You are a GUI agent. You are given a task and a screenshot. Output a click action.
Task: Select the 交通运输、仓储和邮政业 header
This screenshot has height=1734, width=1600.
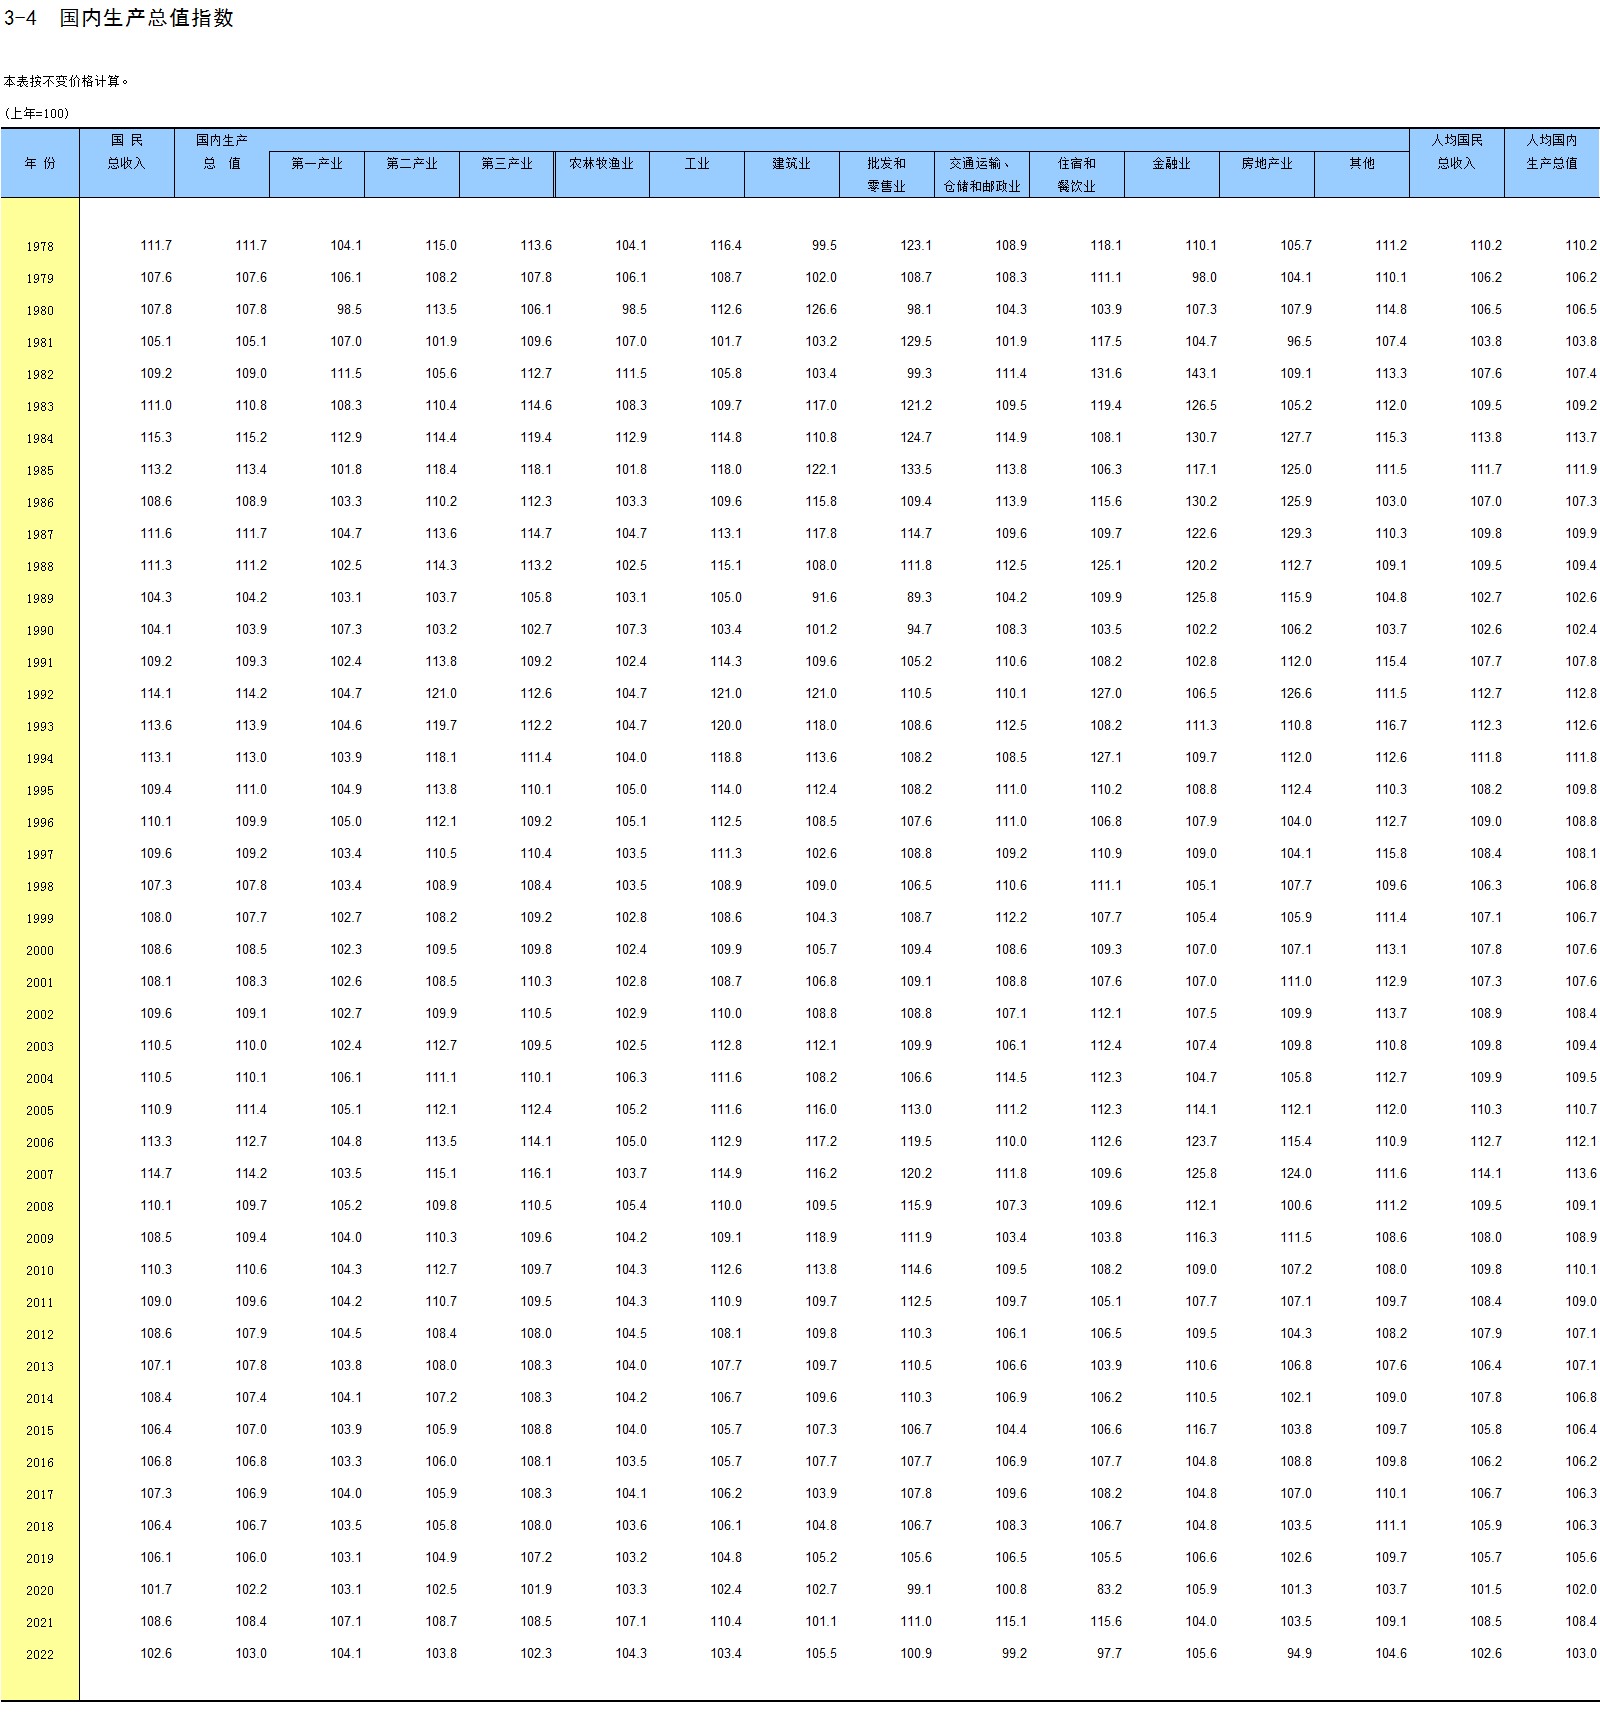pyautogui.click(x=982, y=174)
